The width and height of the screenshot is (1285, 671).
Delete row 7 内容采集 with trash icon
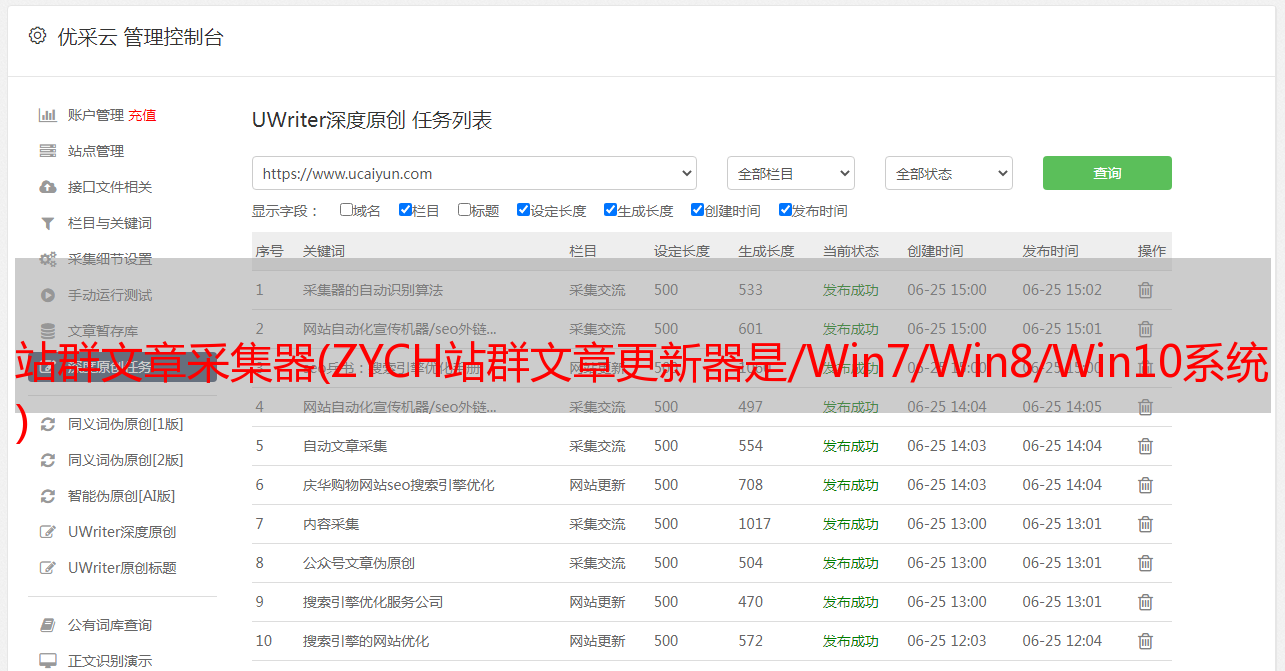click(x=1145, y=524)
